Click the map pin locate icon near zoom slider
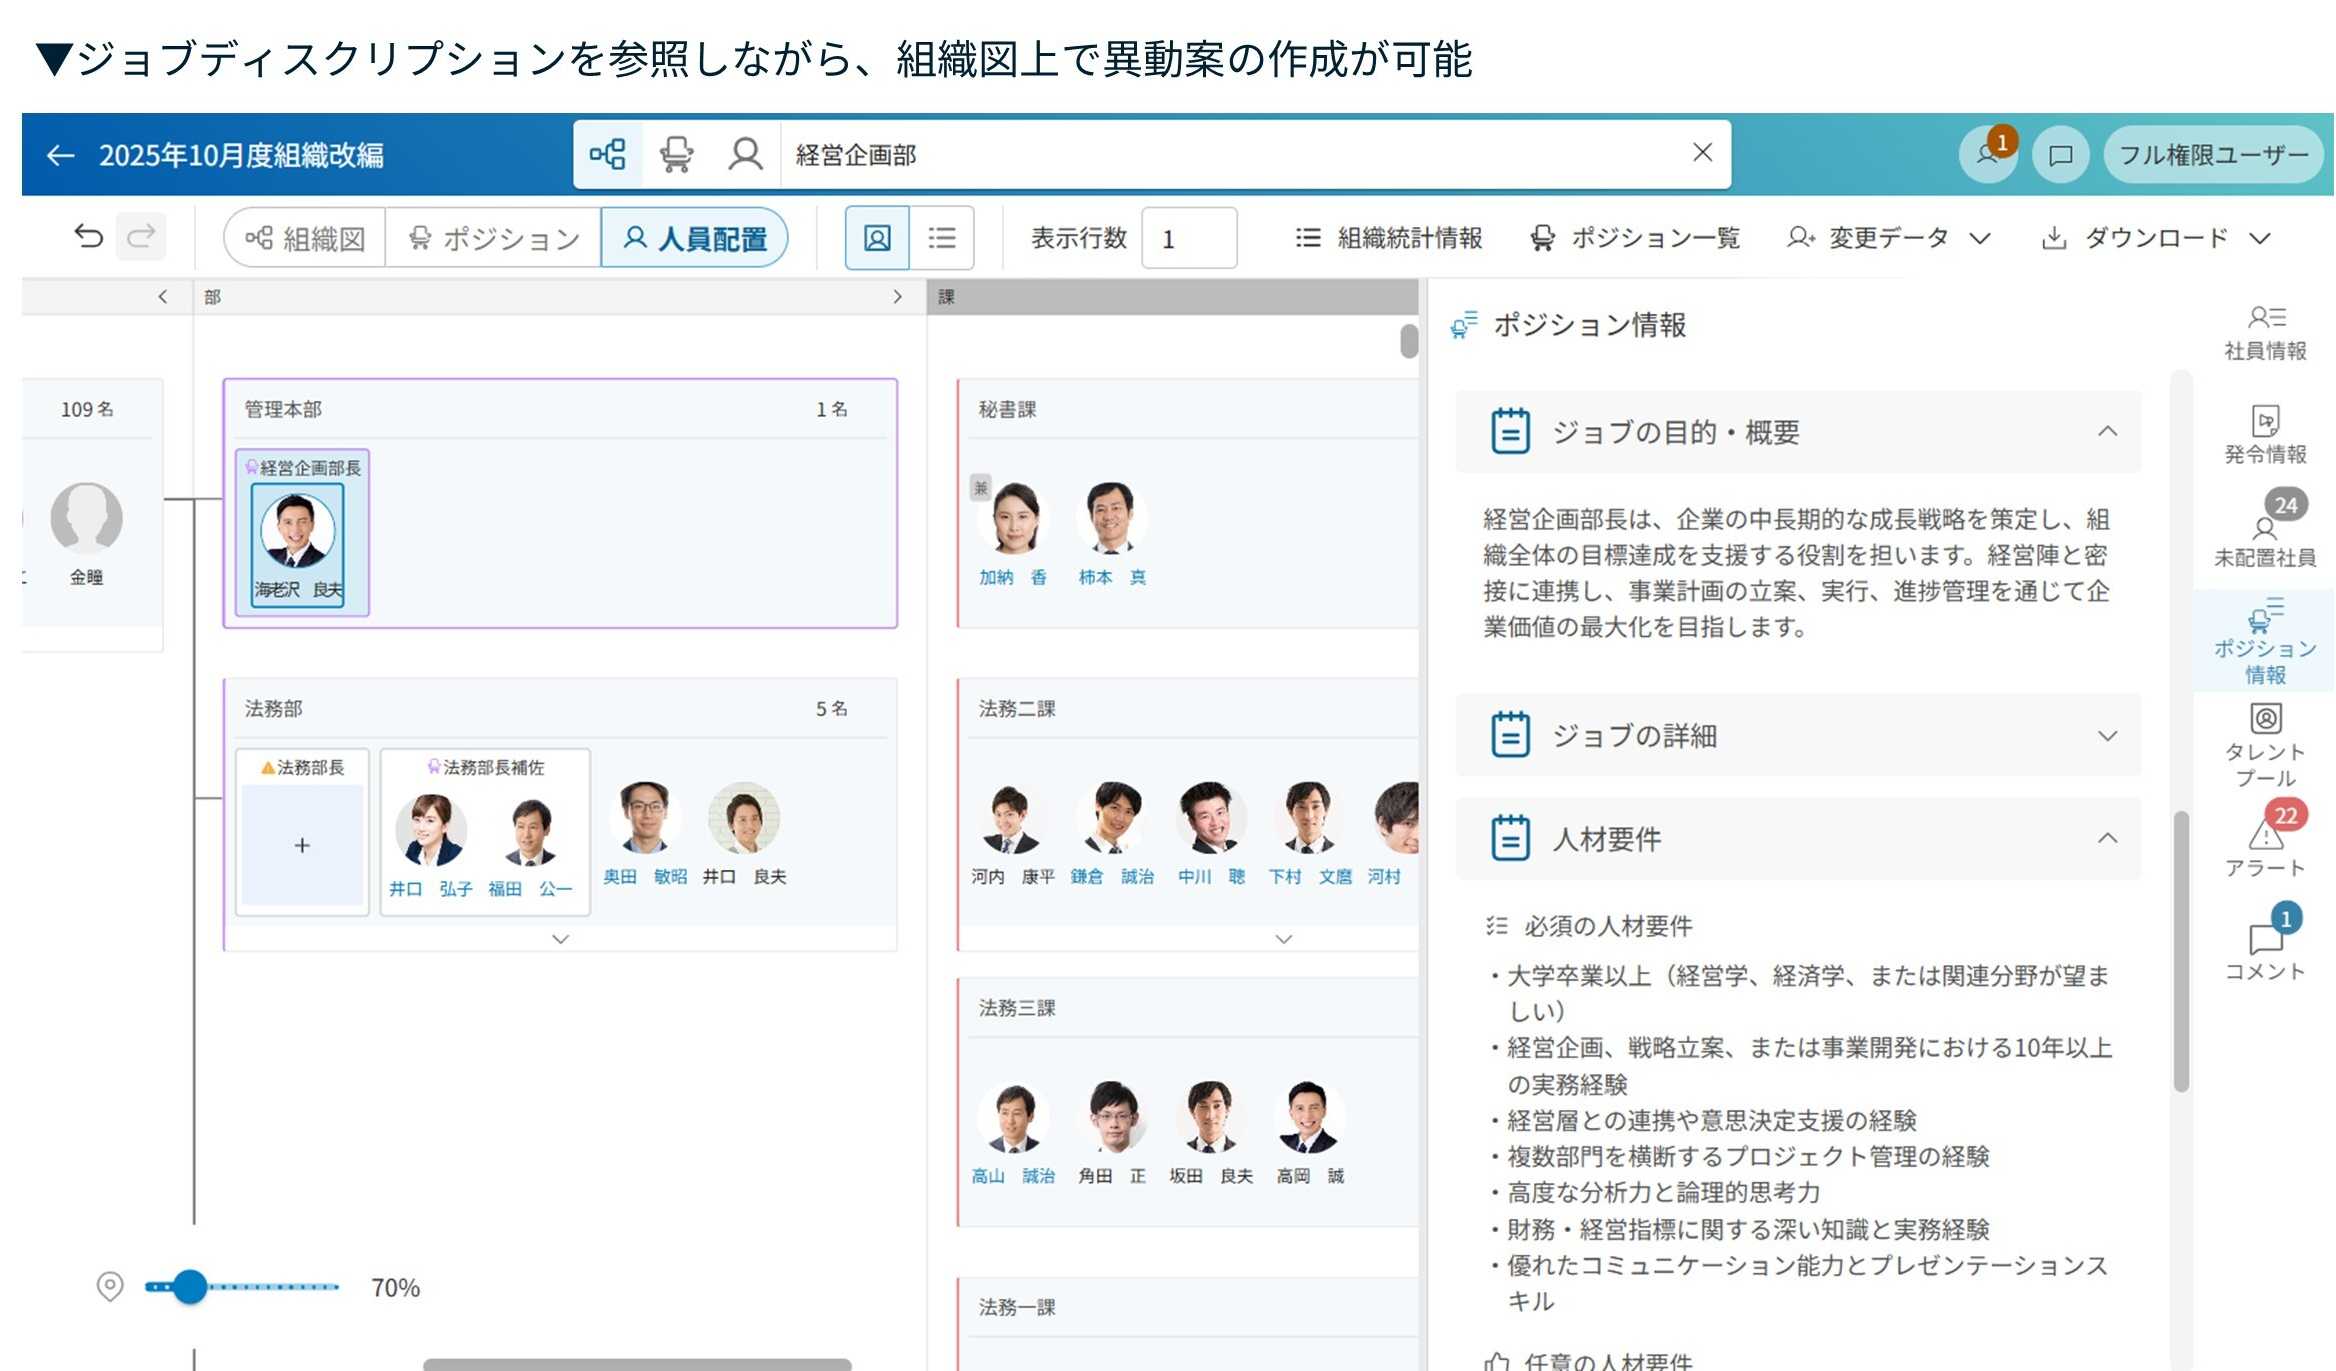This screenshot has height=1371, width=2336. click(x=110, y=1286)
